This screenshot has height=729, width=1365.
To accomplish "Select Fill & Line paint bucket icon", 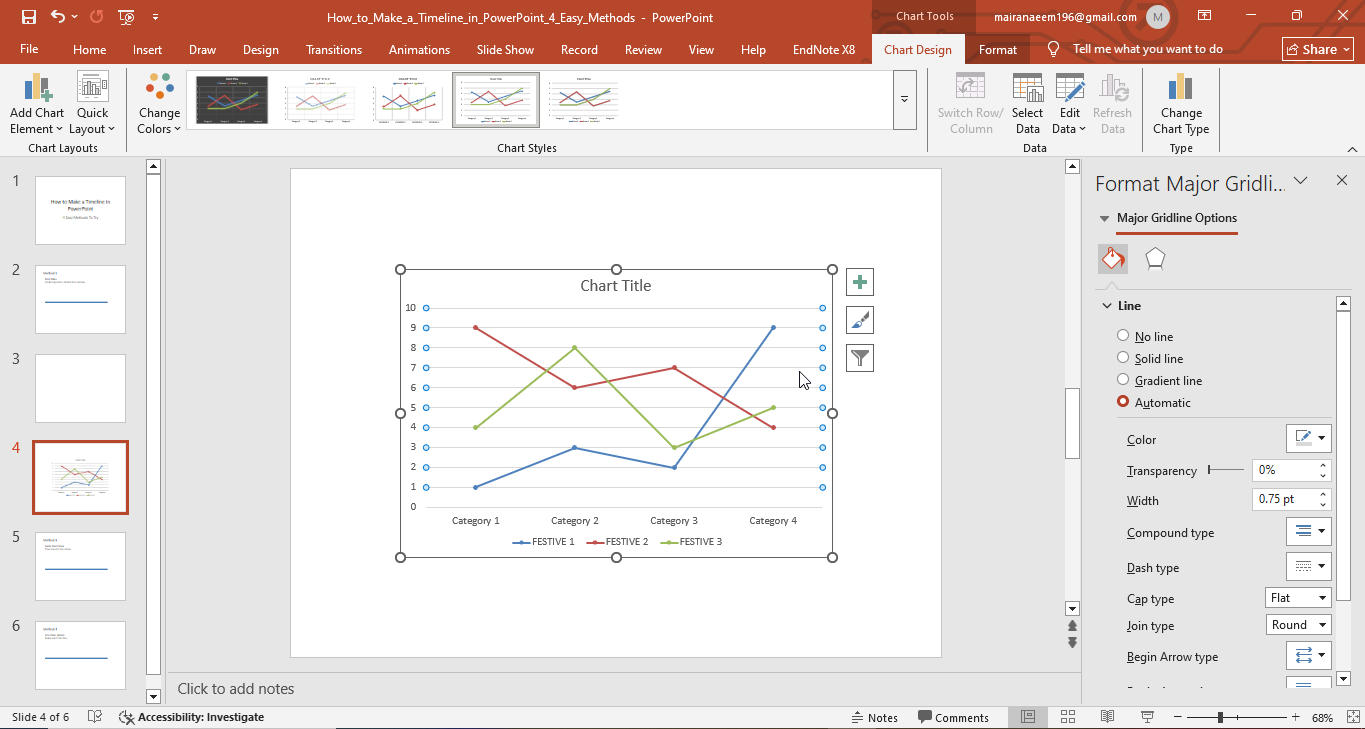I will (1113, 259).
